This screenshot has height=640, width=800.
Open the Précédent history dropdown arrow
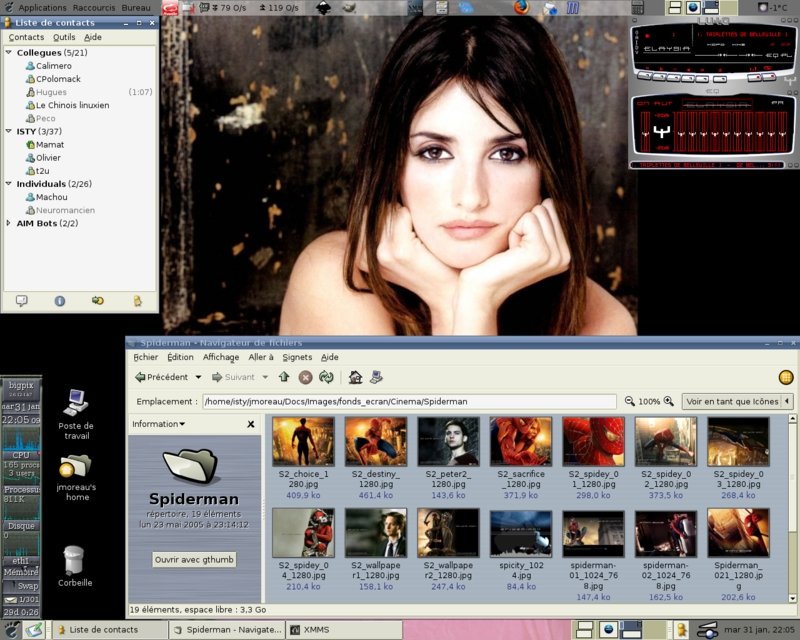pyautogui.click(x=198, y=377)
